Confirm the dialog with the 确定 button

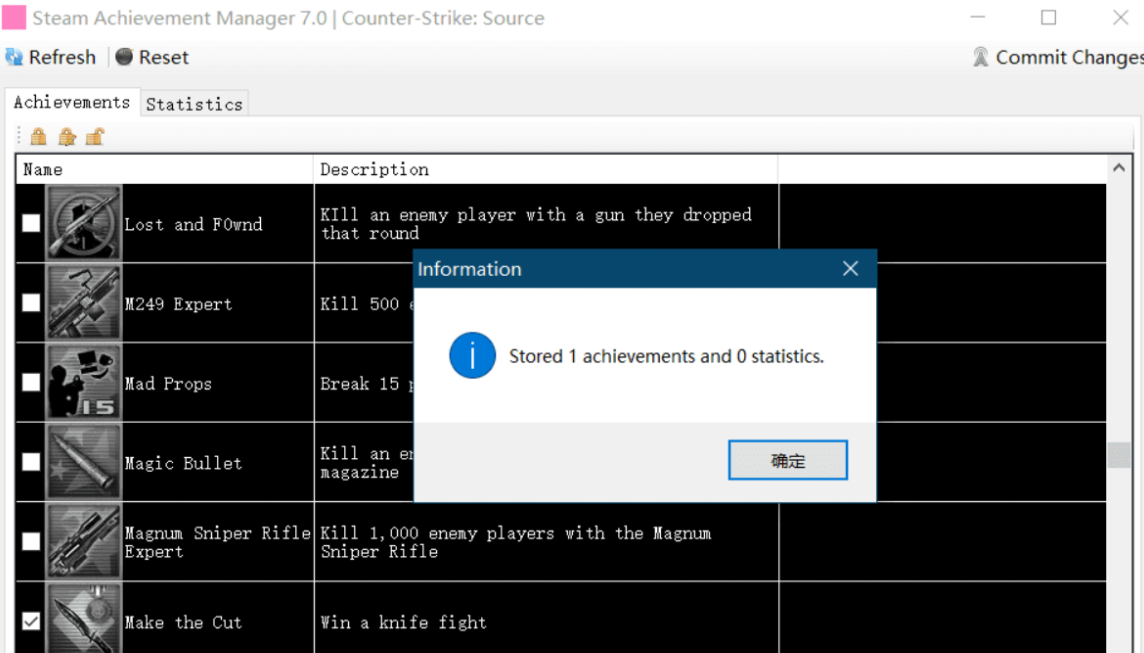pyautogui.click(x=787, y=460)
